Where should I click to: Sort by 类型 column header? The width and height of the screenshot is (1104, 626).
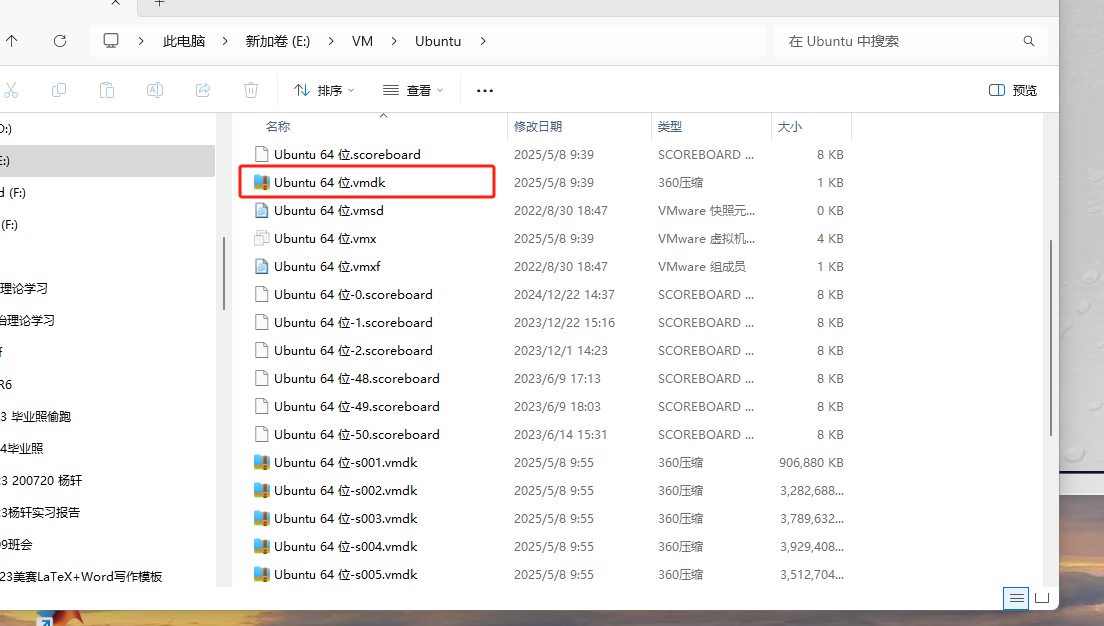(x=670, y=127)
